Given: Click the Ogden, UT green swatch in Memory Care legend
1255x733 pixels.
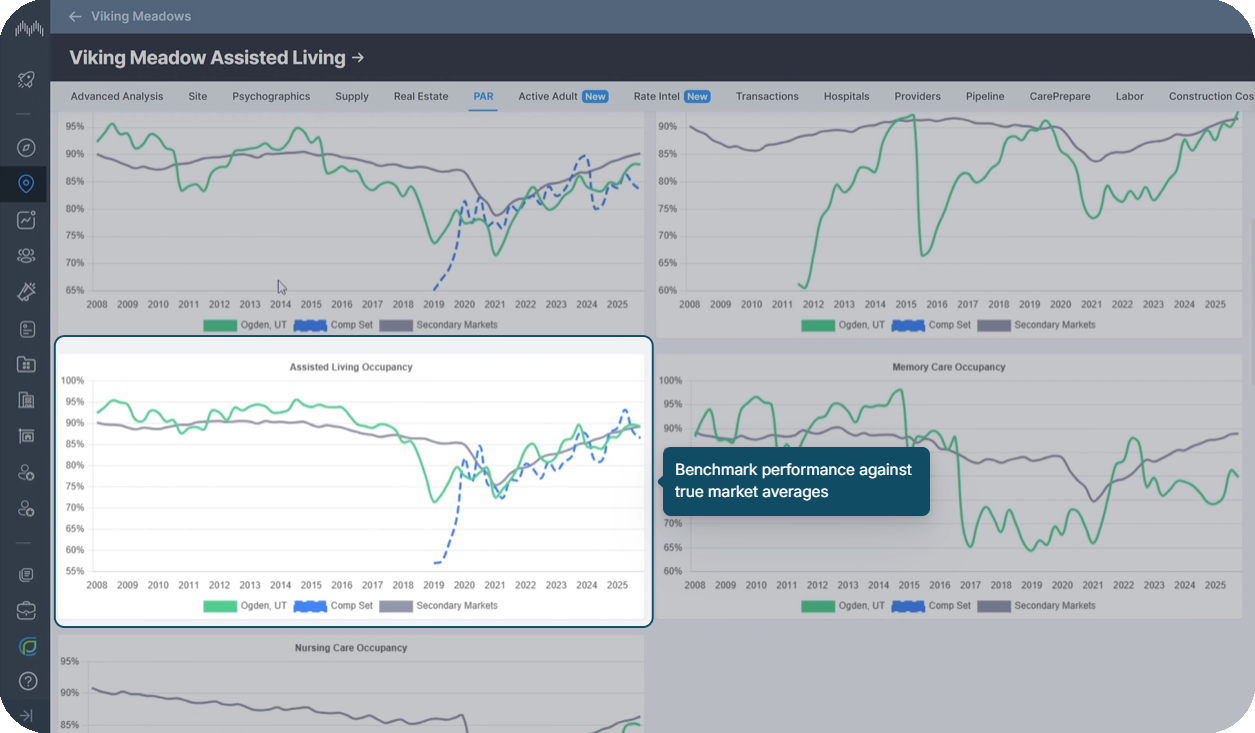Looking at the screenshot, I should point(817,606).
